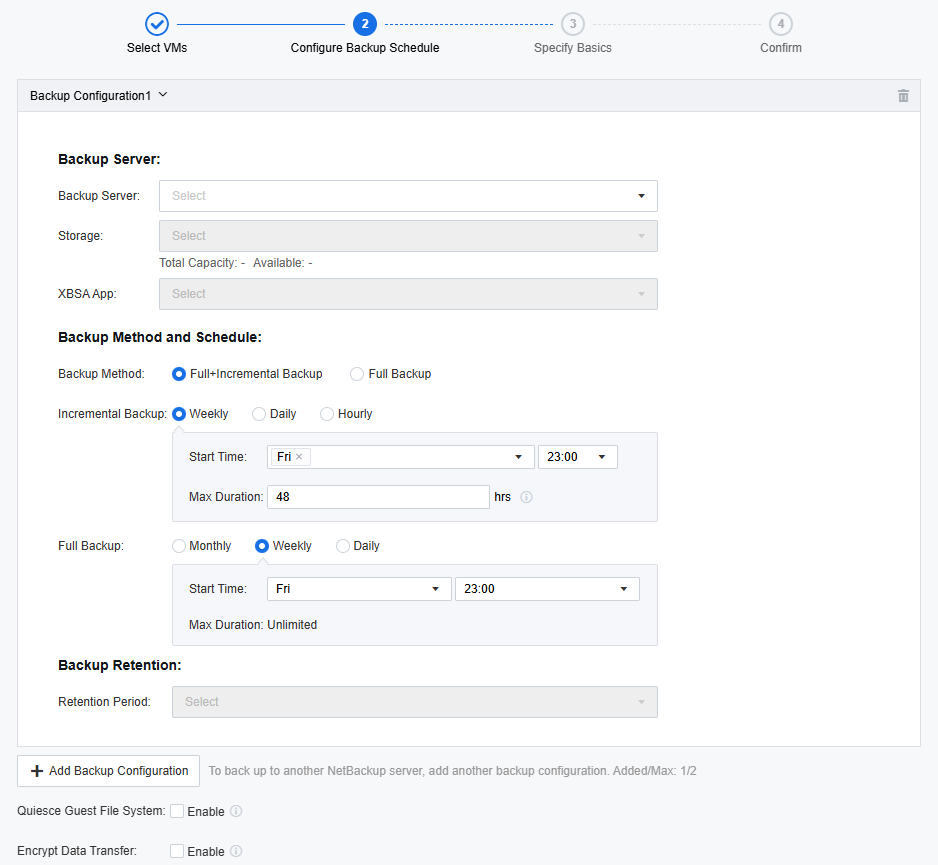Click step 2 Configure Backup Schedule circle
938x865 pixels.
tap(365, 24)
